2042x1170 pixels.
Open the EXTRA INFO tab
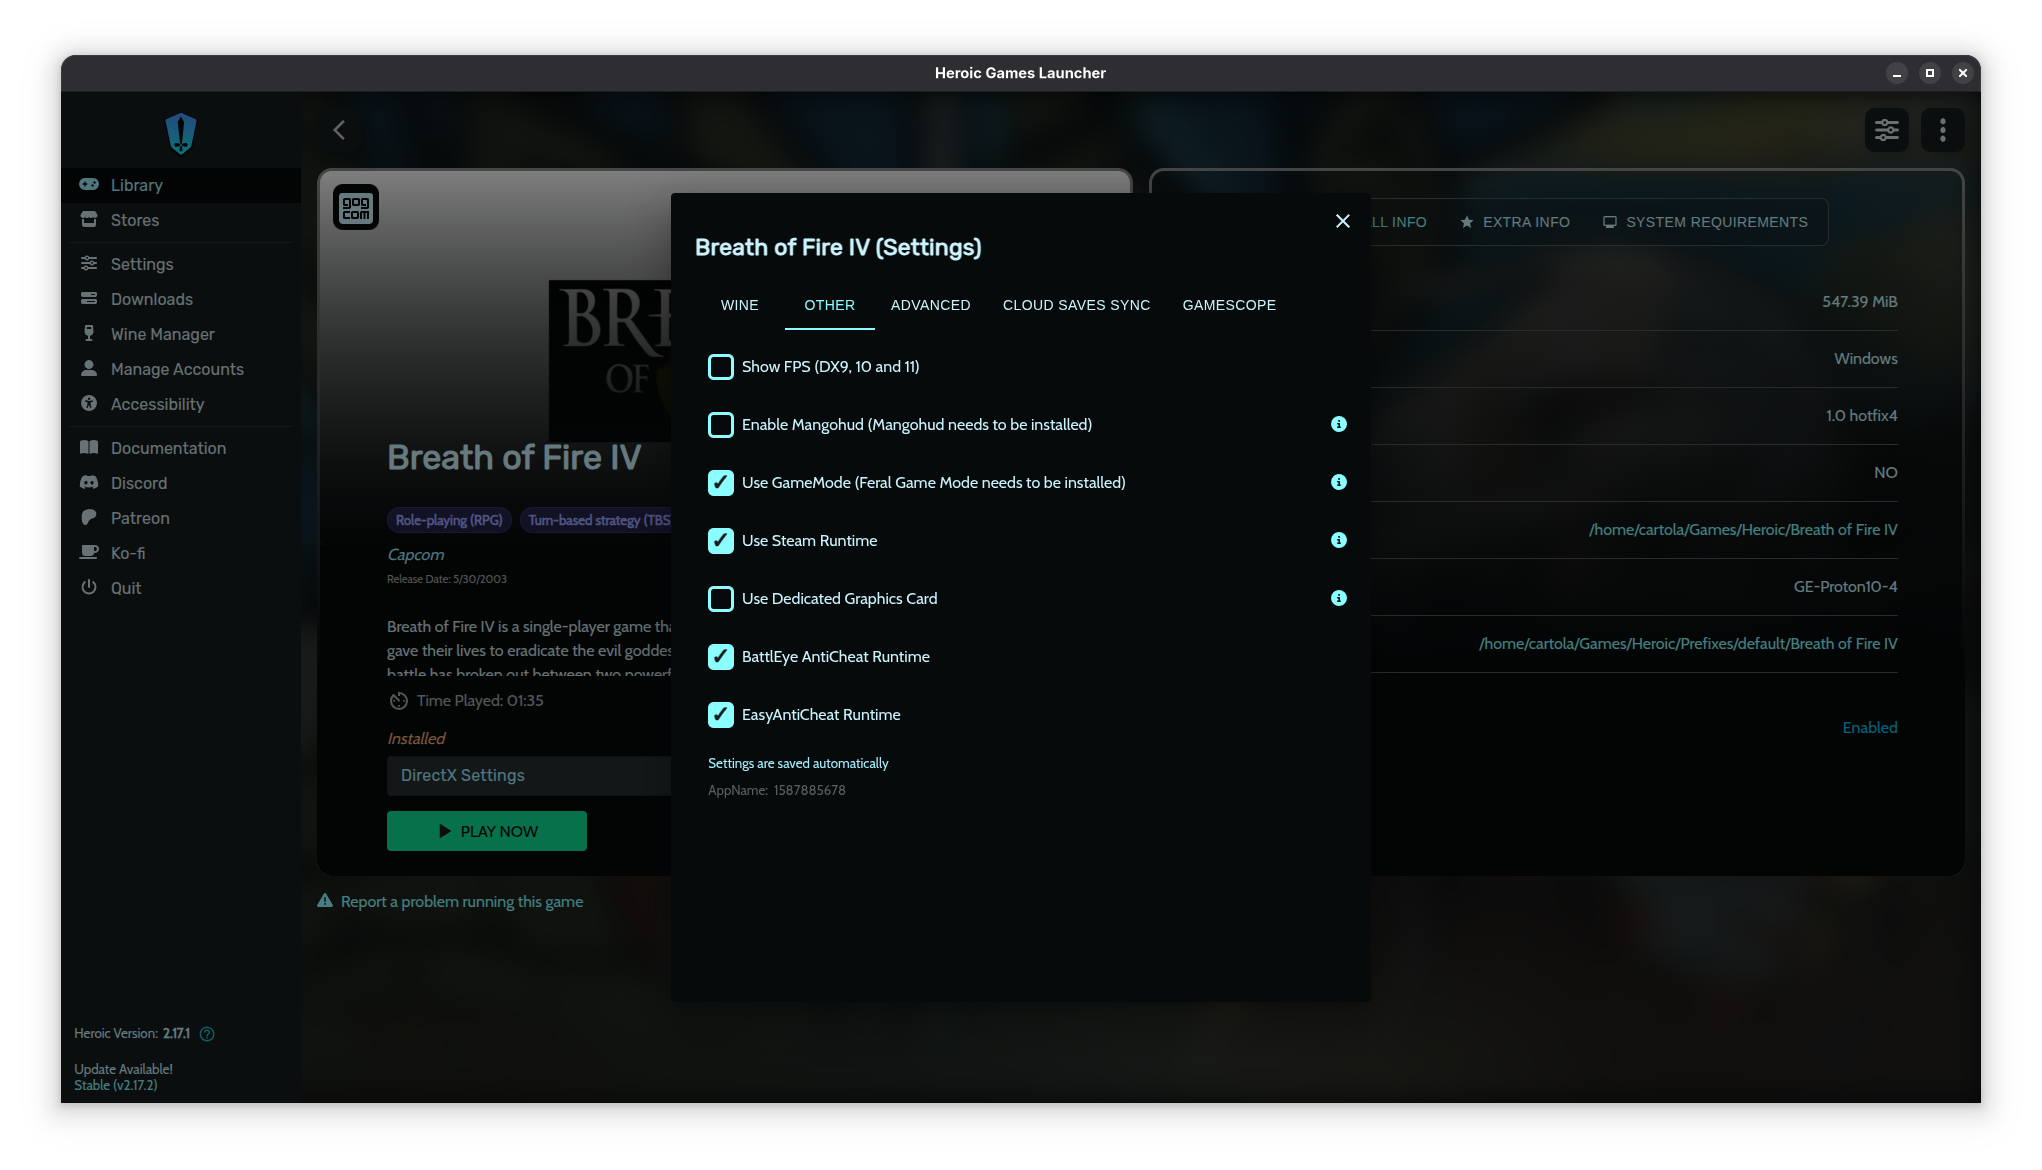(1515, 222)
